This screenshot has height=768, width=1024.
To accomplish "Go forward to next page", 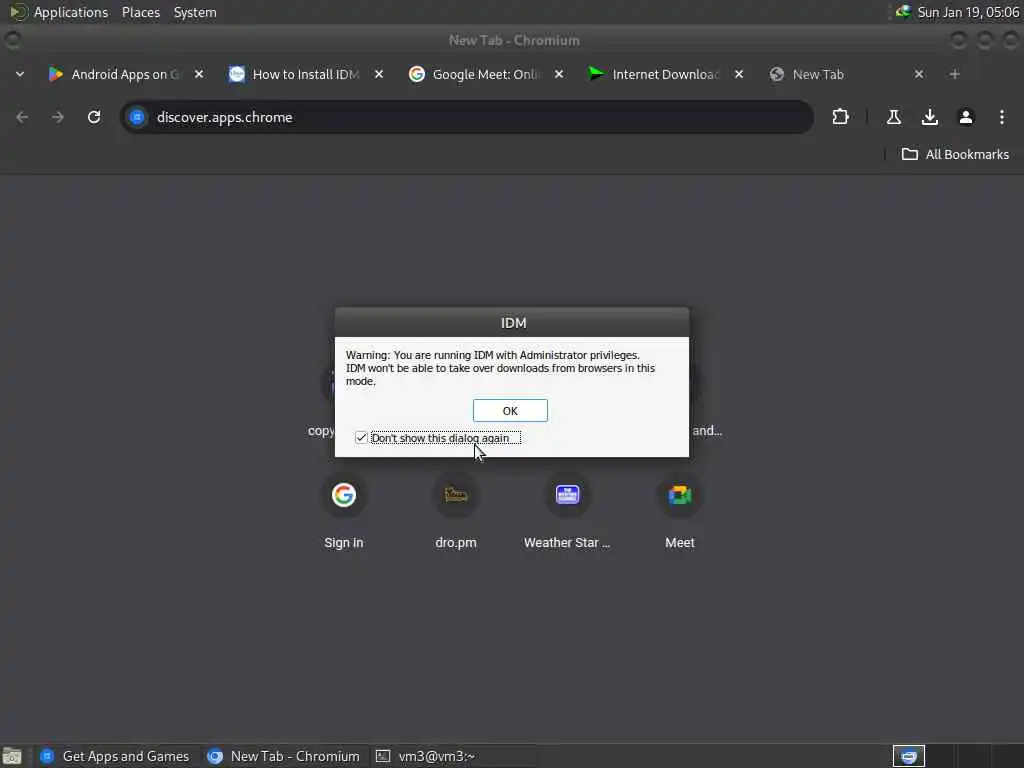I will tap(58, 117).
